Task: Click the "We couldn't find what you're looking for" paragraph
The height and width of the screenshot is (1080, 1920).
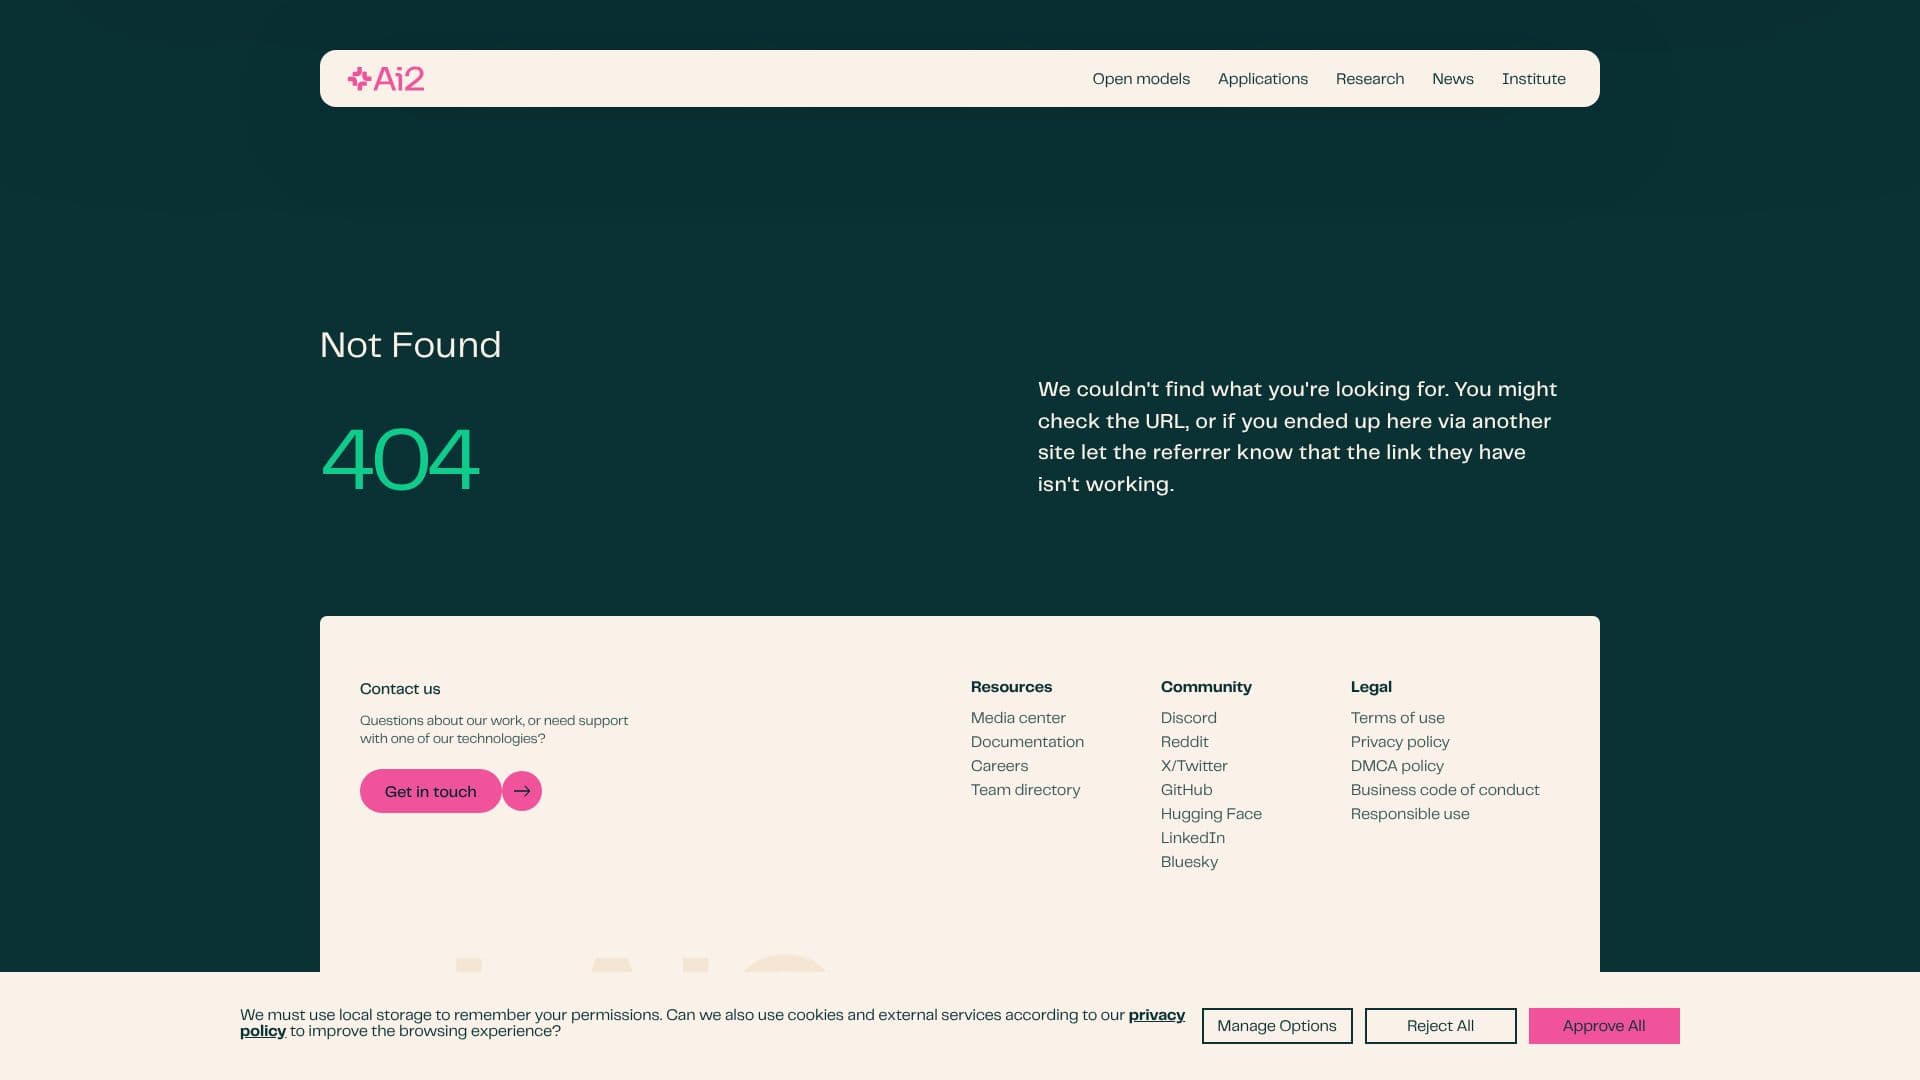Action: point(1297,436)
